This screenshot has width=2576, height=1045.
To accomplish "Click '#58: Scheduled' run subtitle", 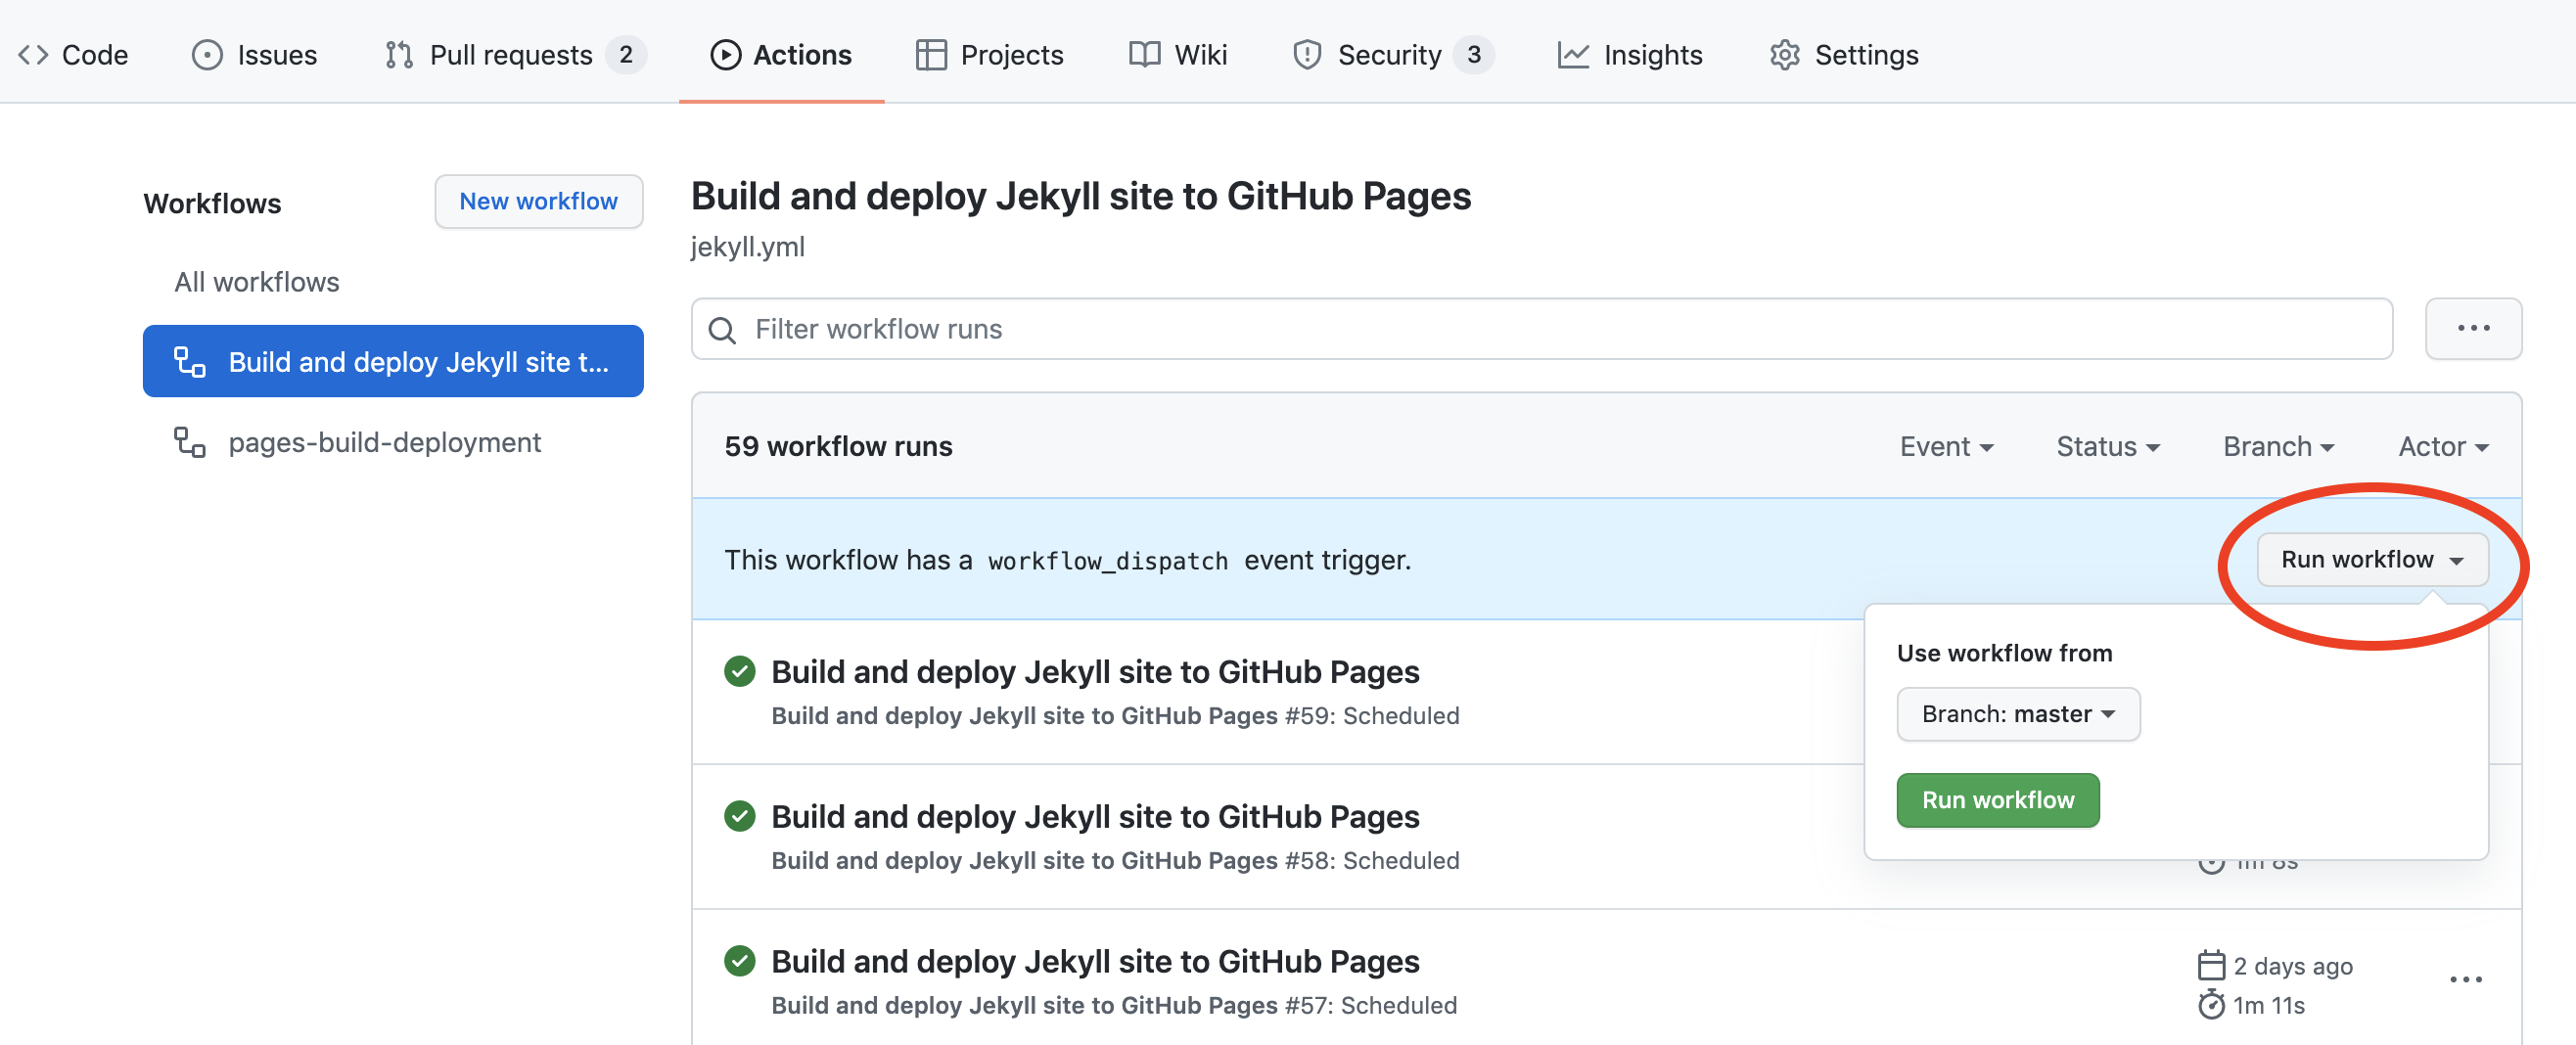I will 1372,861.
